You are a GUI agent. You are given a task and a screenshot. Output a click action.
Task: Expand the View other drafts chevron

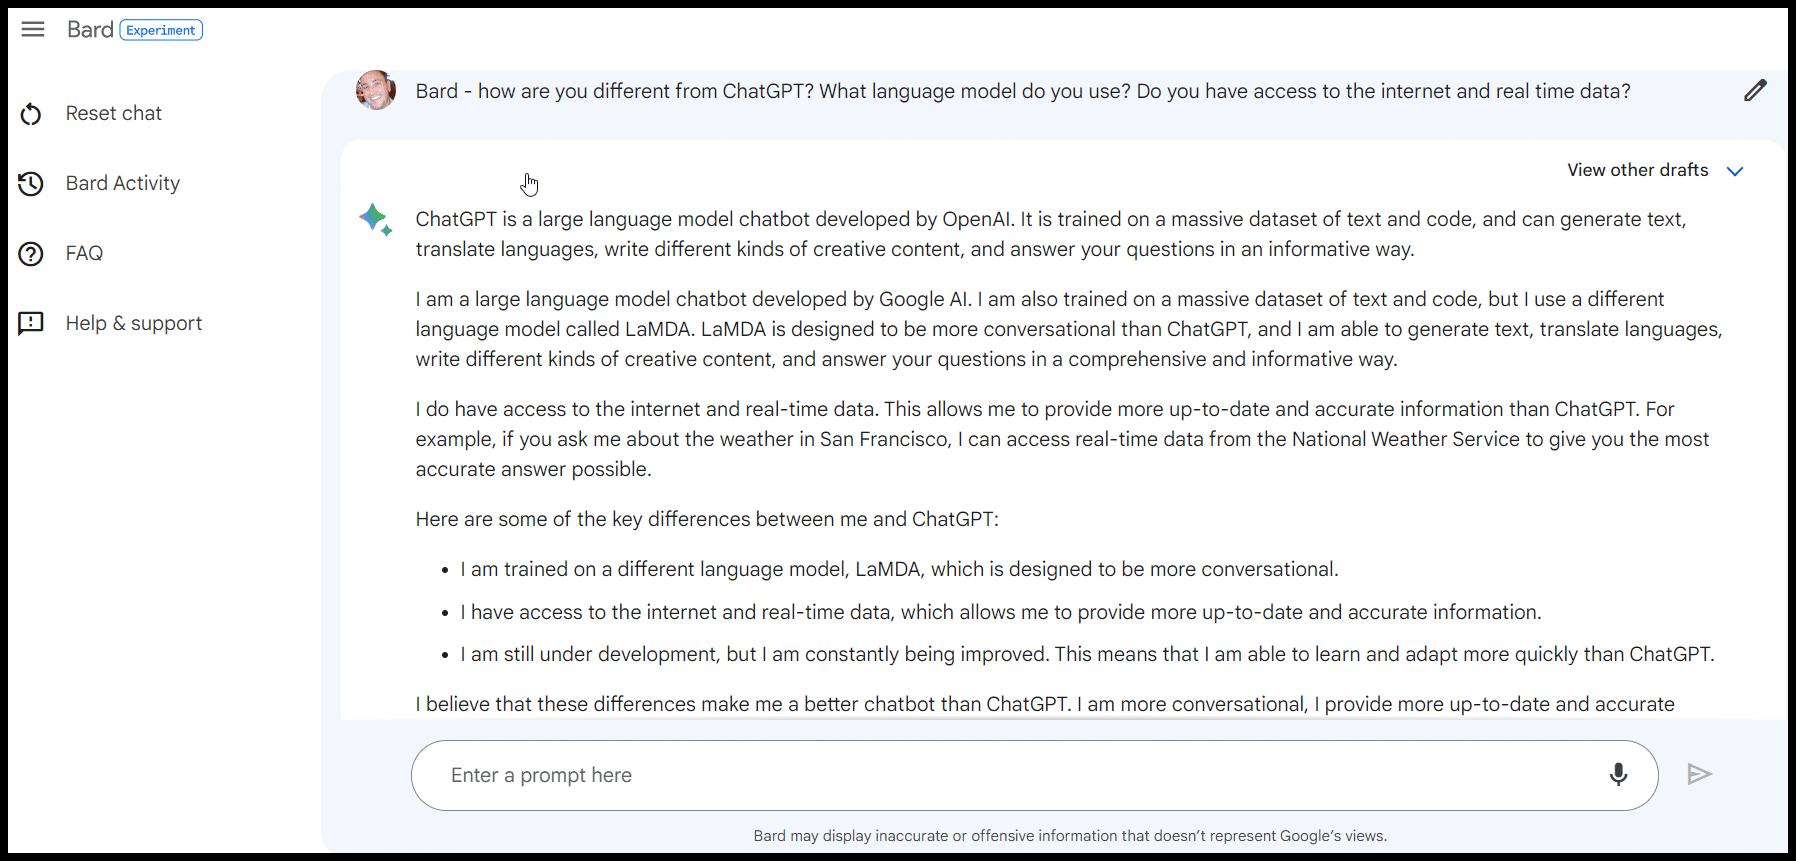[1735, 171]
